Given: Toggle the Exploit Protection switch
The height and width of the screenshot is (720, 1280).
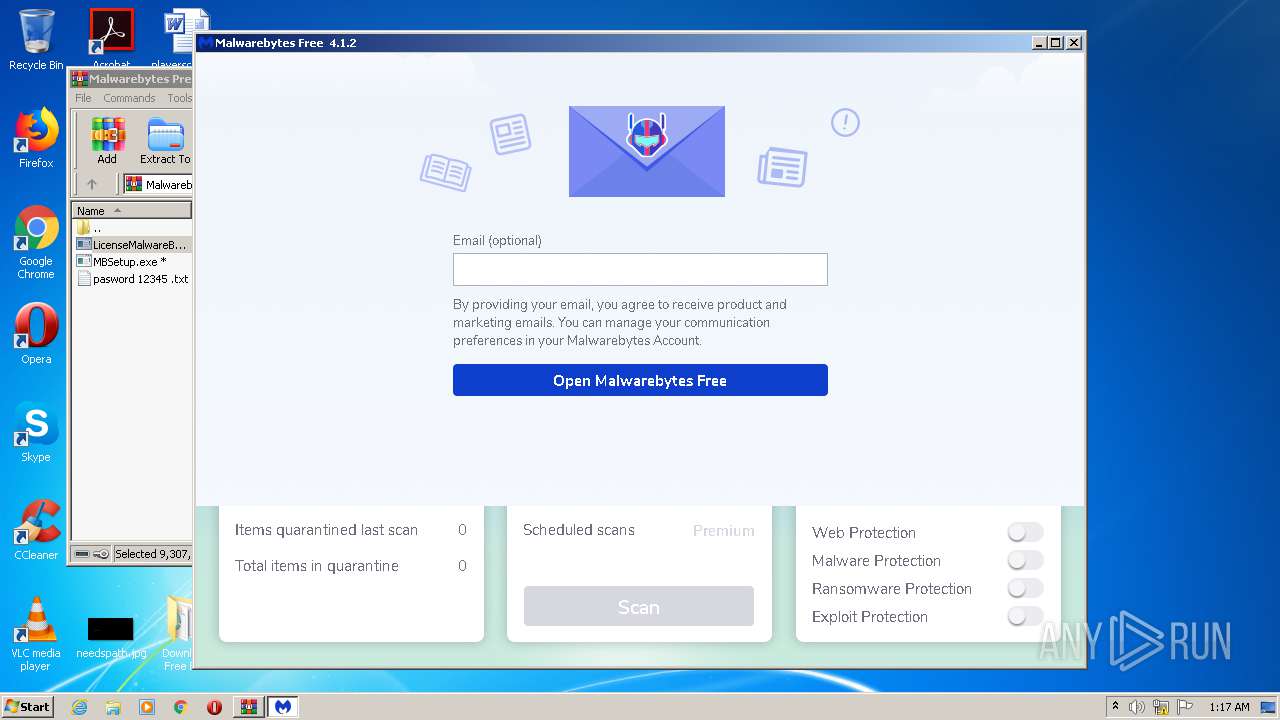Looking at the screenshot, I should [x=1025, y=617].
